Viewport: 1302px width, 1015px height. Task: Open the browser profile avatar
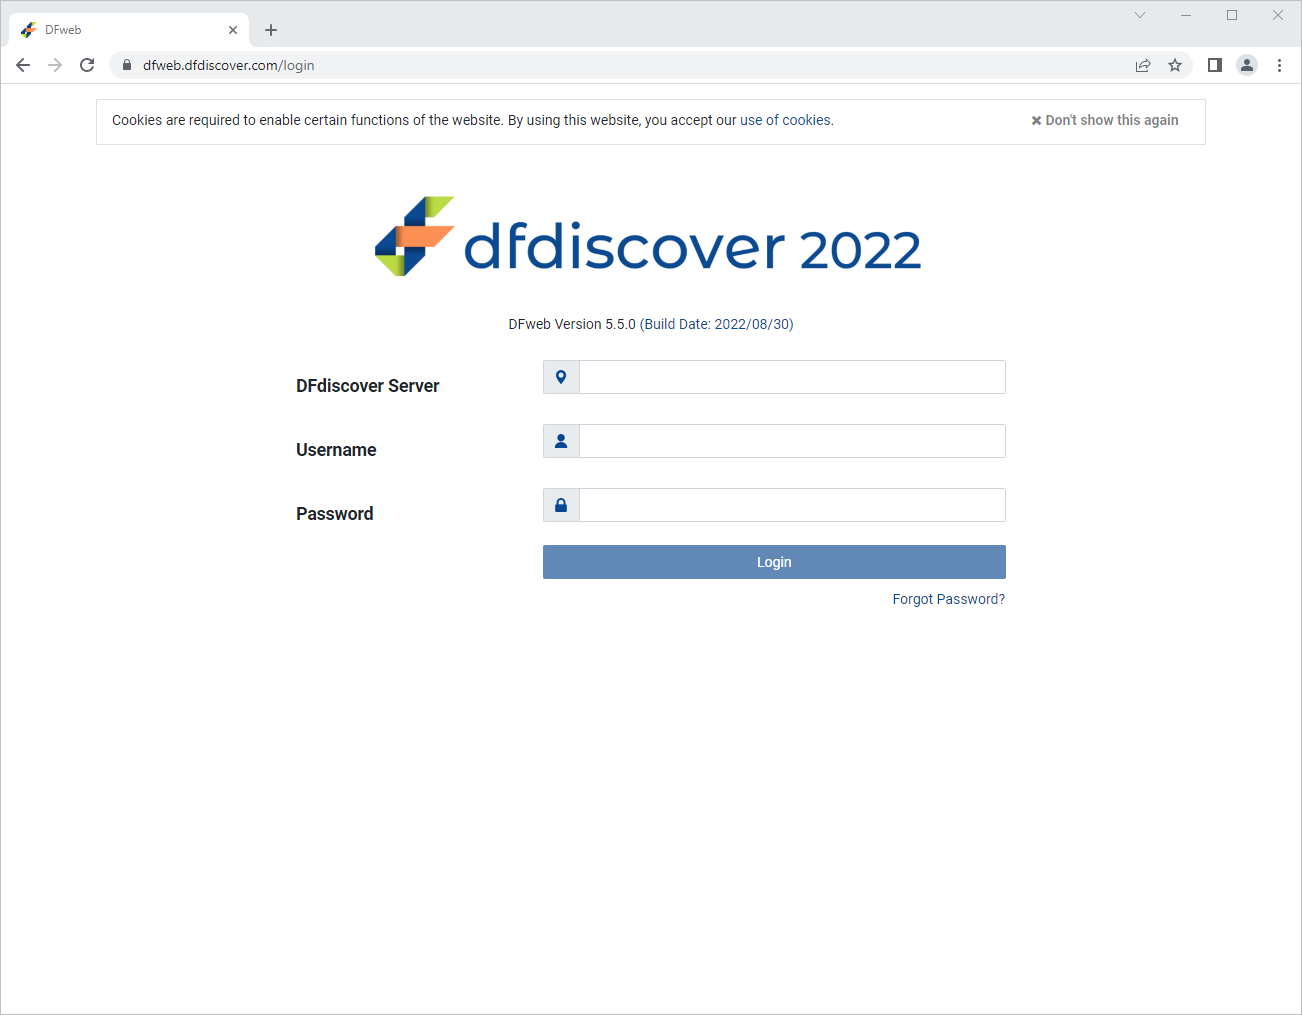[x=1247, y=65]
